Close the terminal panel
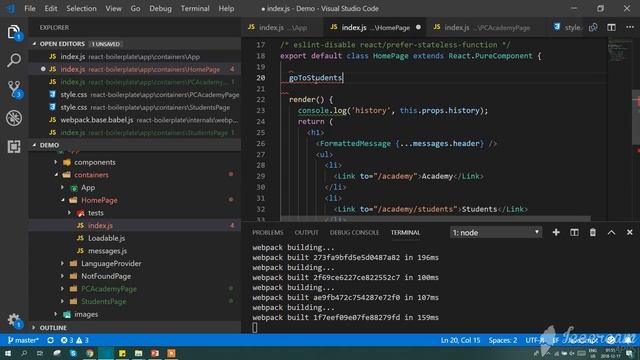The image size is (640, 360). point(629,232)
